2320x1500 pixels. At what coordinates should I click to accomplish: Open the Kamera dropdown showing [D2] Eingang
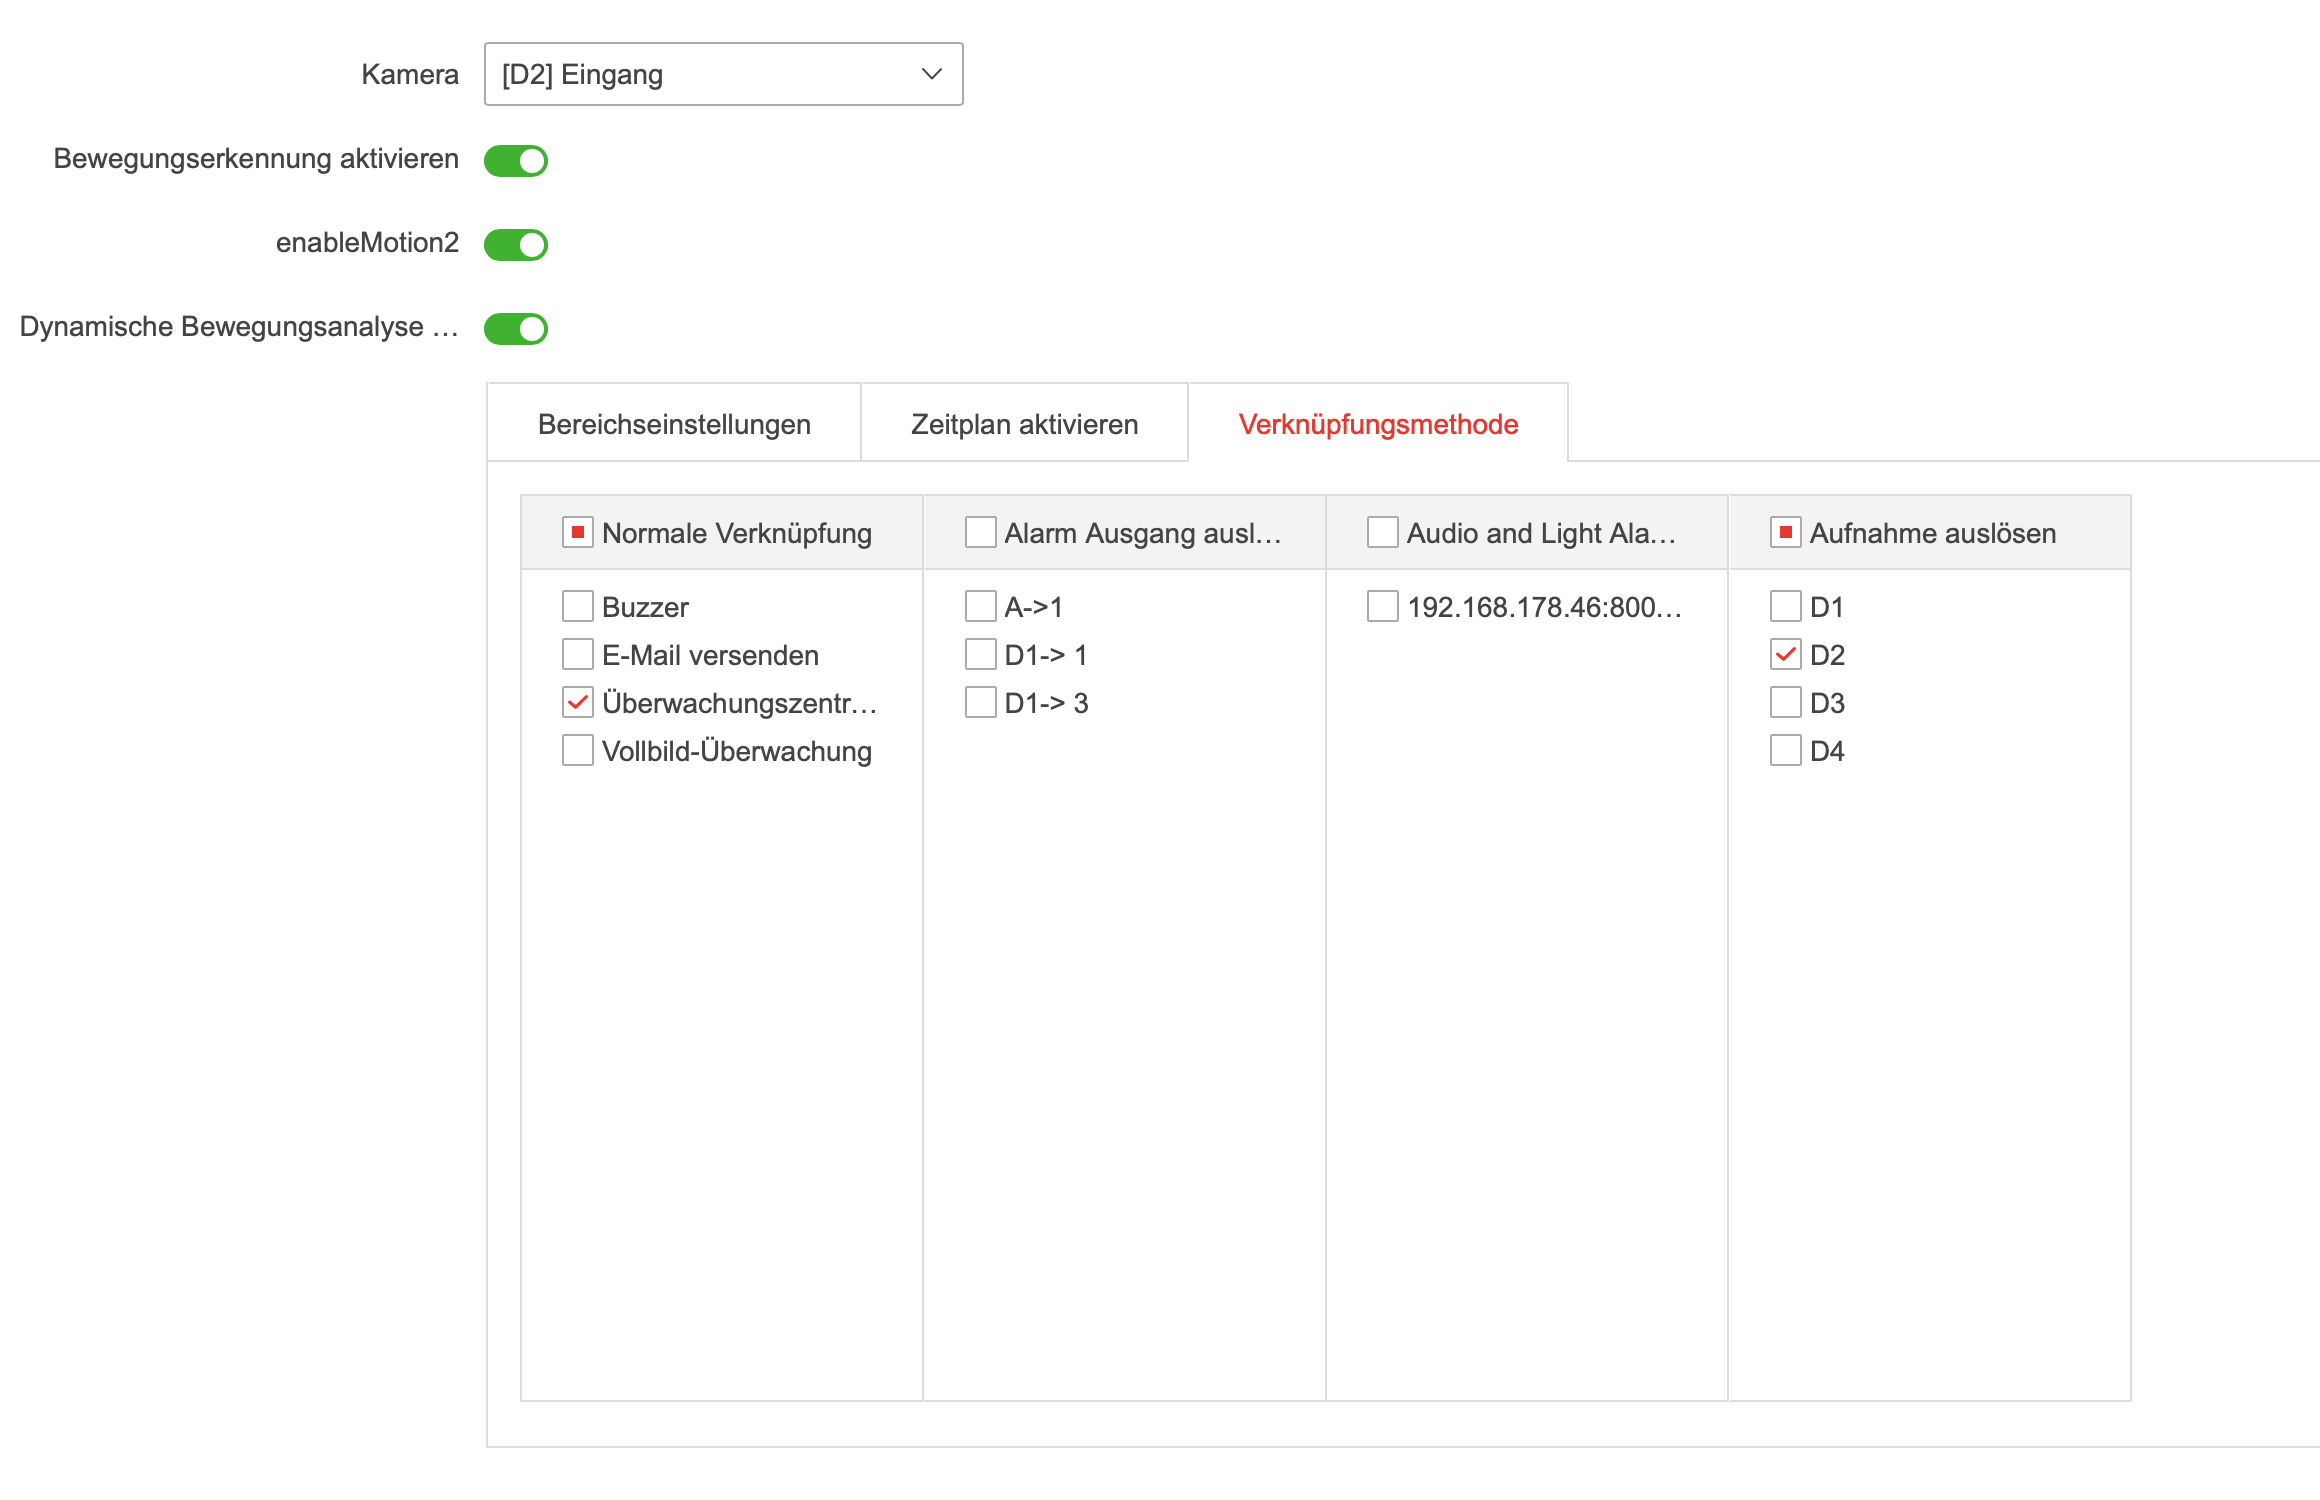pyautogui.click(x=723, y=74)
